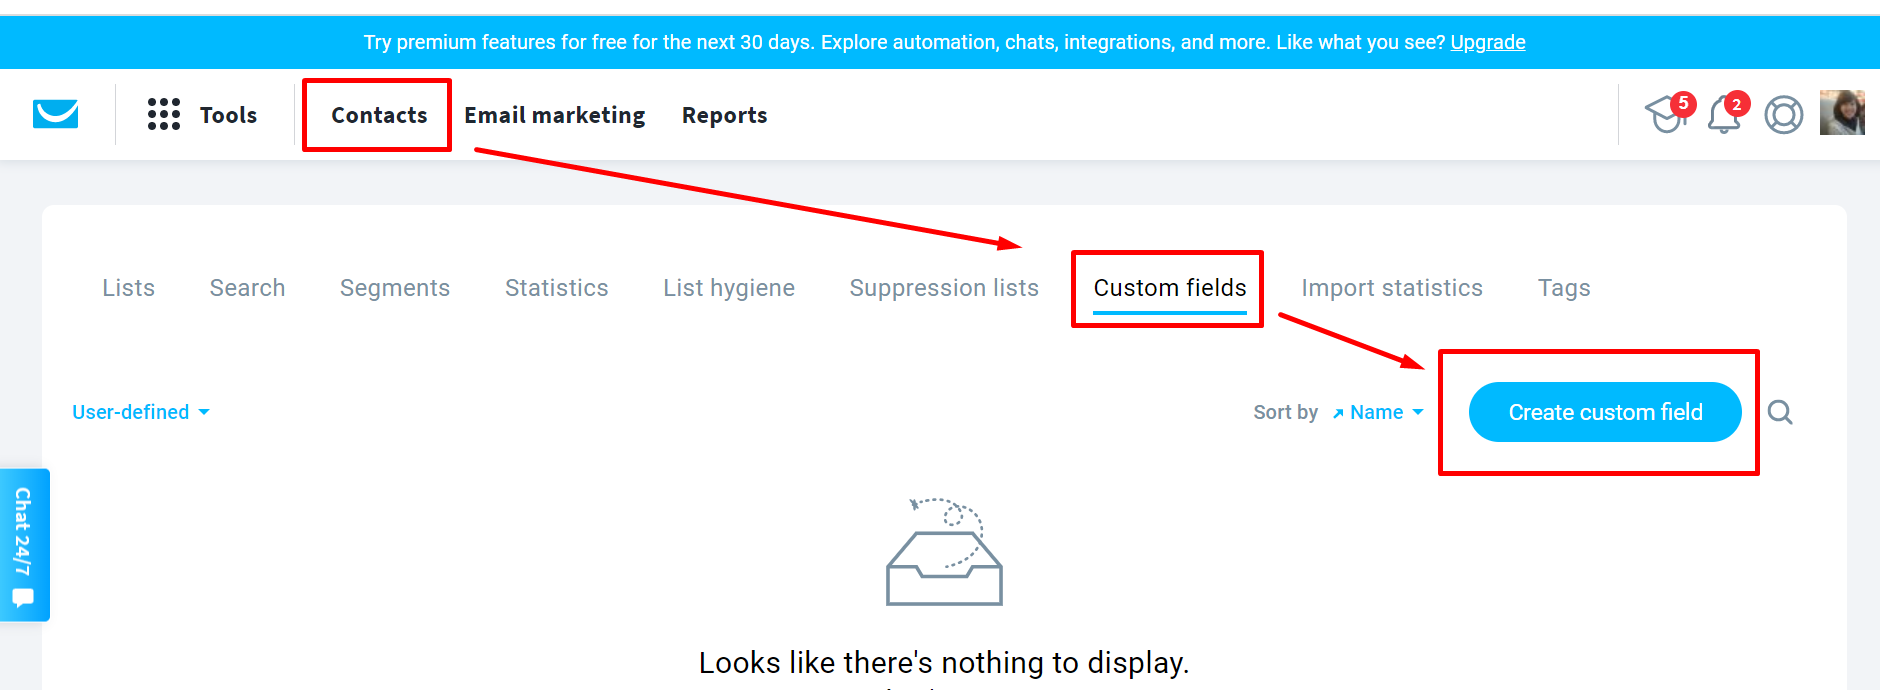
Task: Click the help lifebuoy icon
Action: click(1783, 114)
